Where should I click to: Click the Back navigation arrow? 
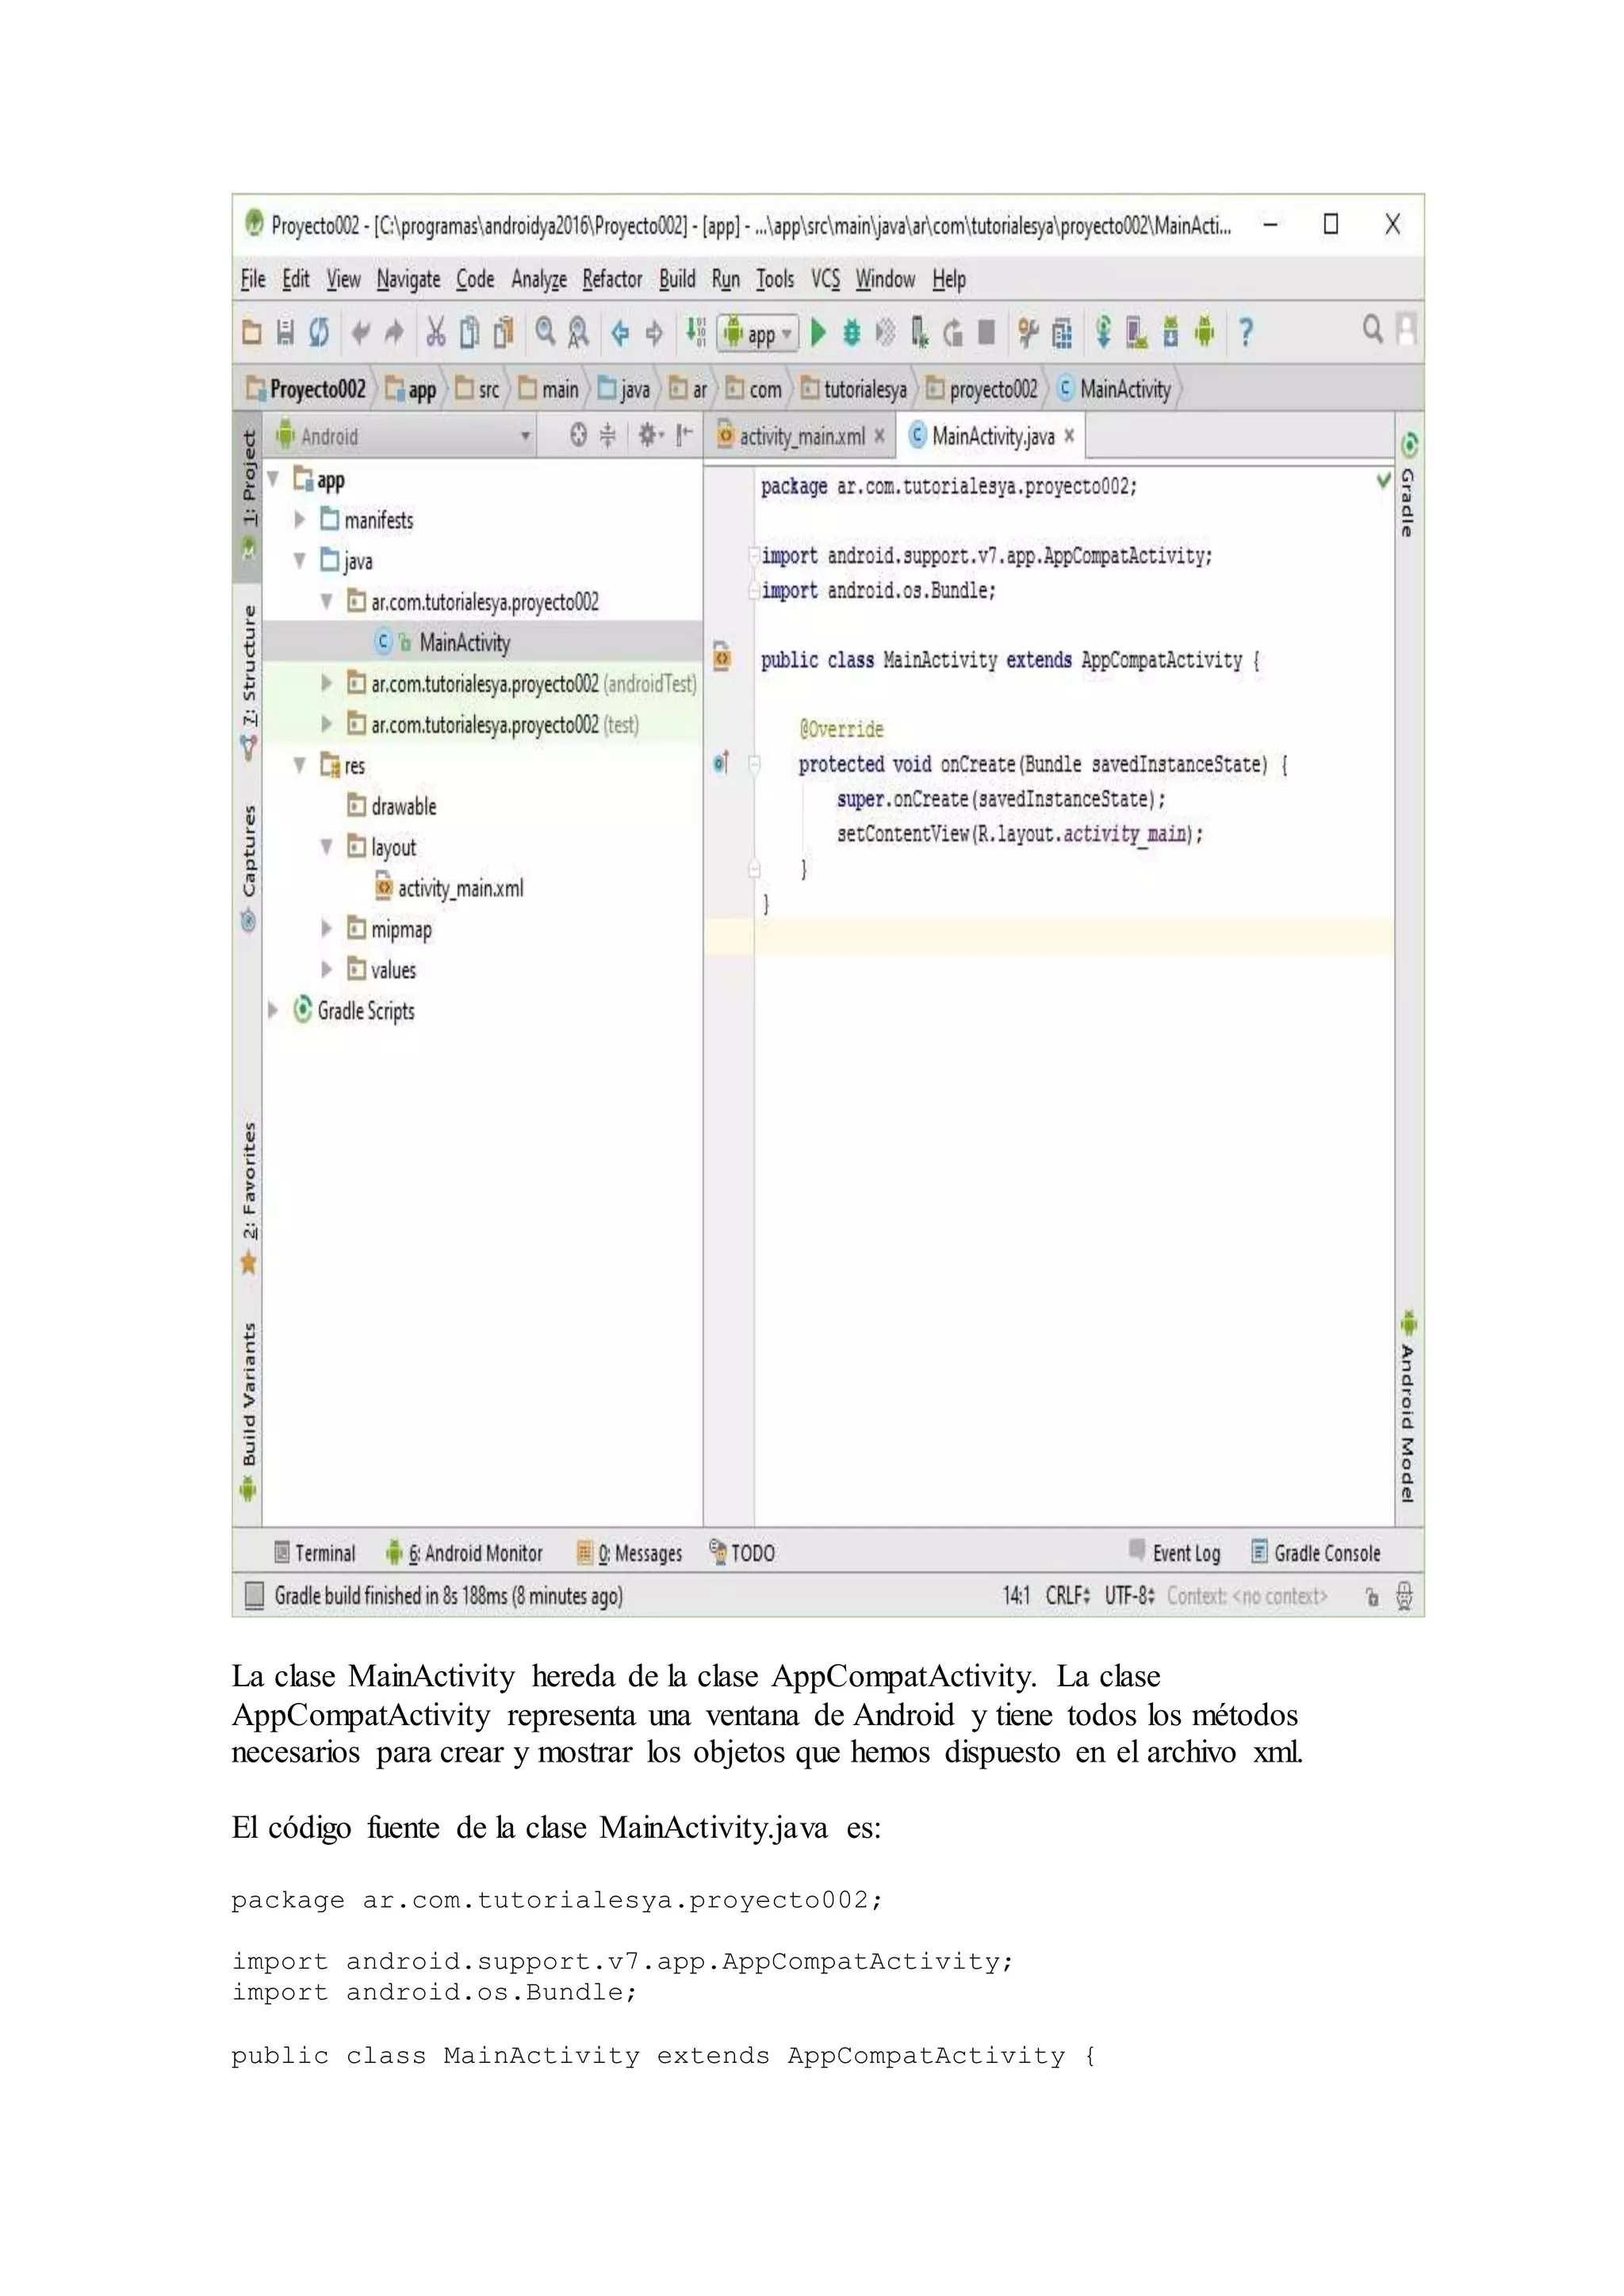point(620,332)
